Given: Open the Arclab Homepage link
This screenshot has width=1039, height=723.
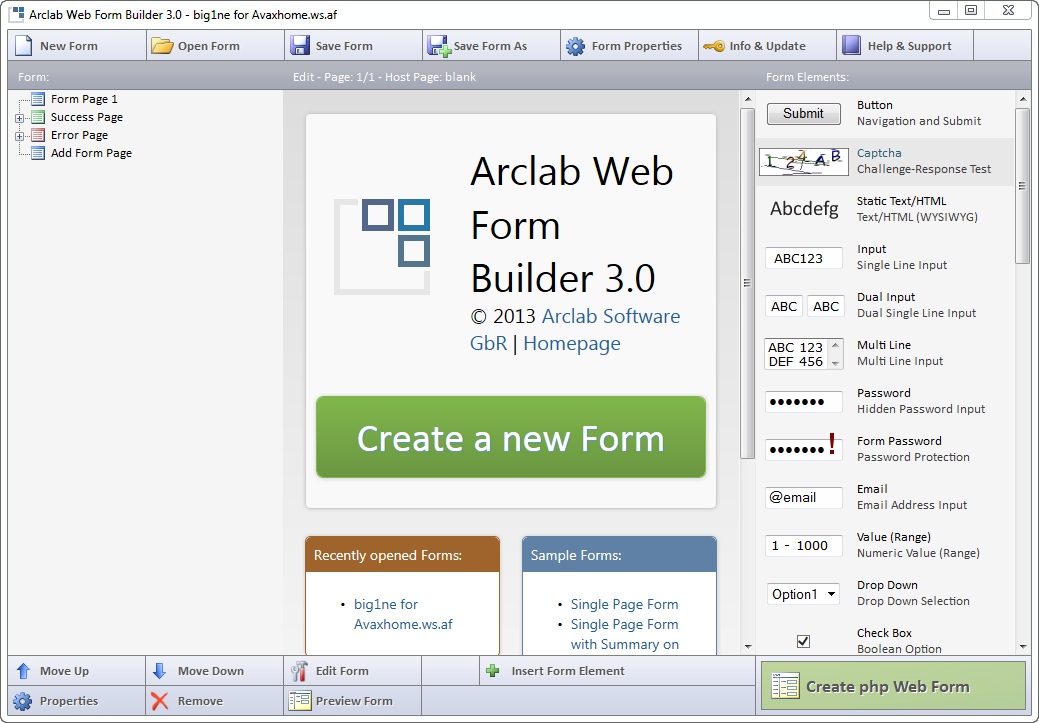Looking at the screenshot, I should click(x=571, y=343).
